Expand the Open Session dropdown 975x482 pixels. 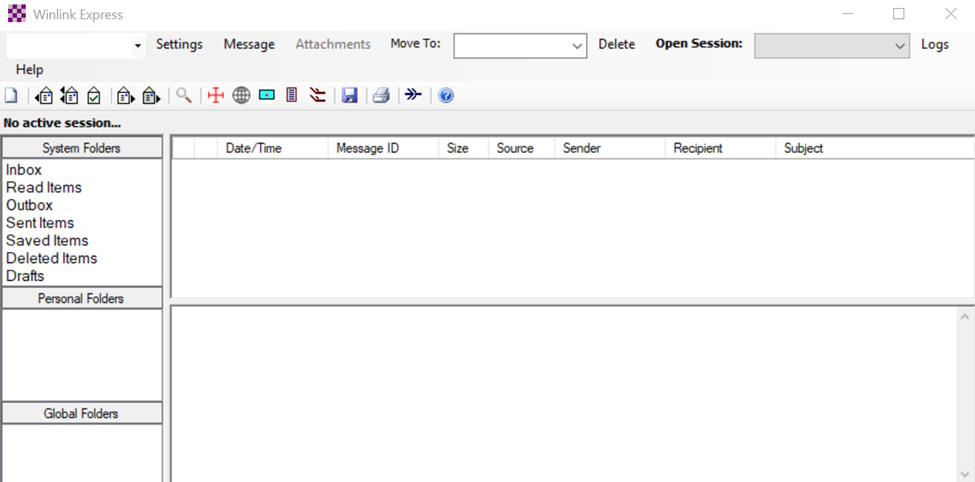pyautogui.click(x=899, y=46)
